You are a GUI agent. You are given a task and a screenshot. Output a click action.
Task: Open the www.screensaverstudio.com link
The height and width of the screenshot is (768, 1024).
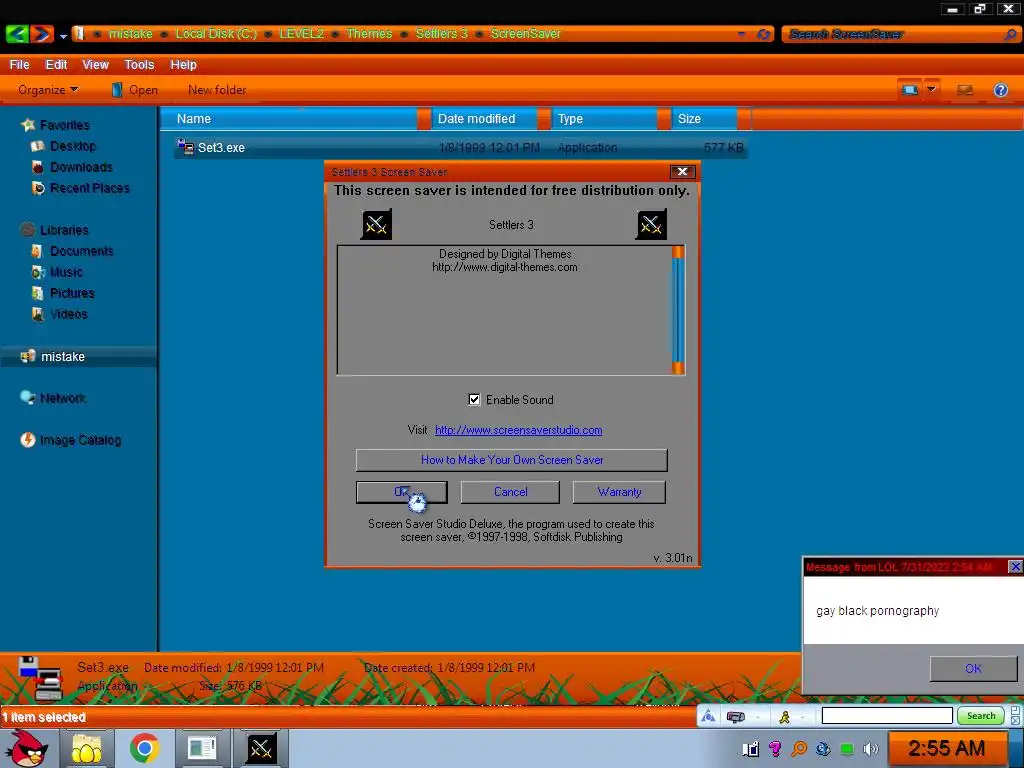[x=519, y=430]
